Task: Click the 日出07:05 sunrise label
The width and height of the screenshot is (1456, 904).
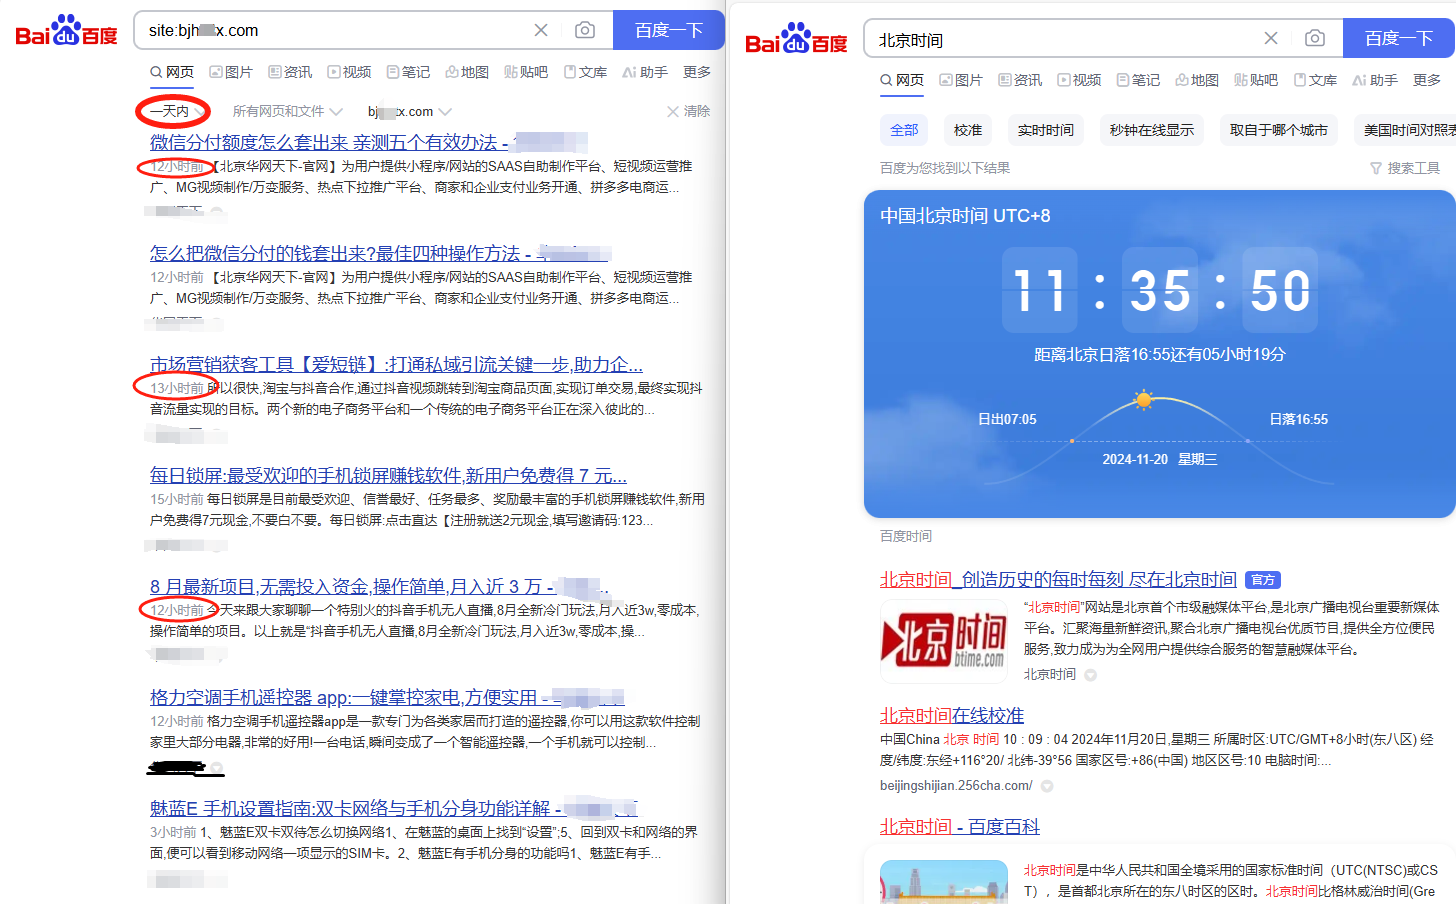Action: (x=1007, y=419)
